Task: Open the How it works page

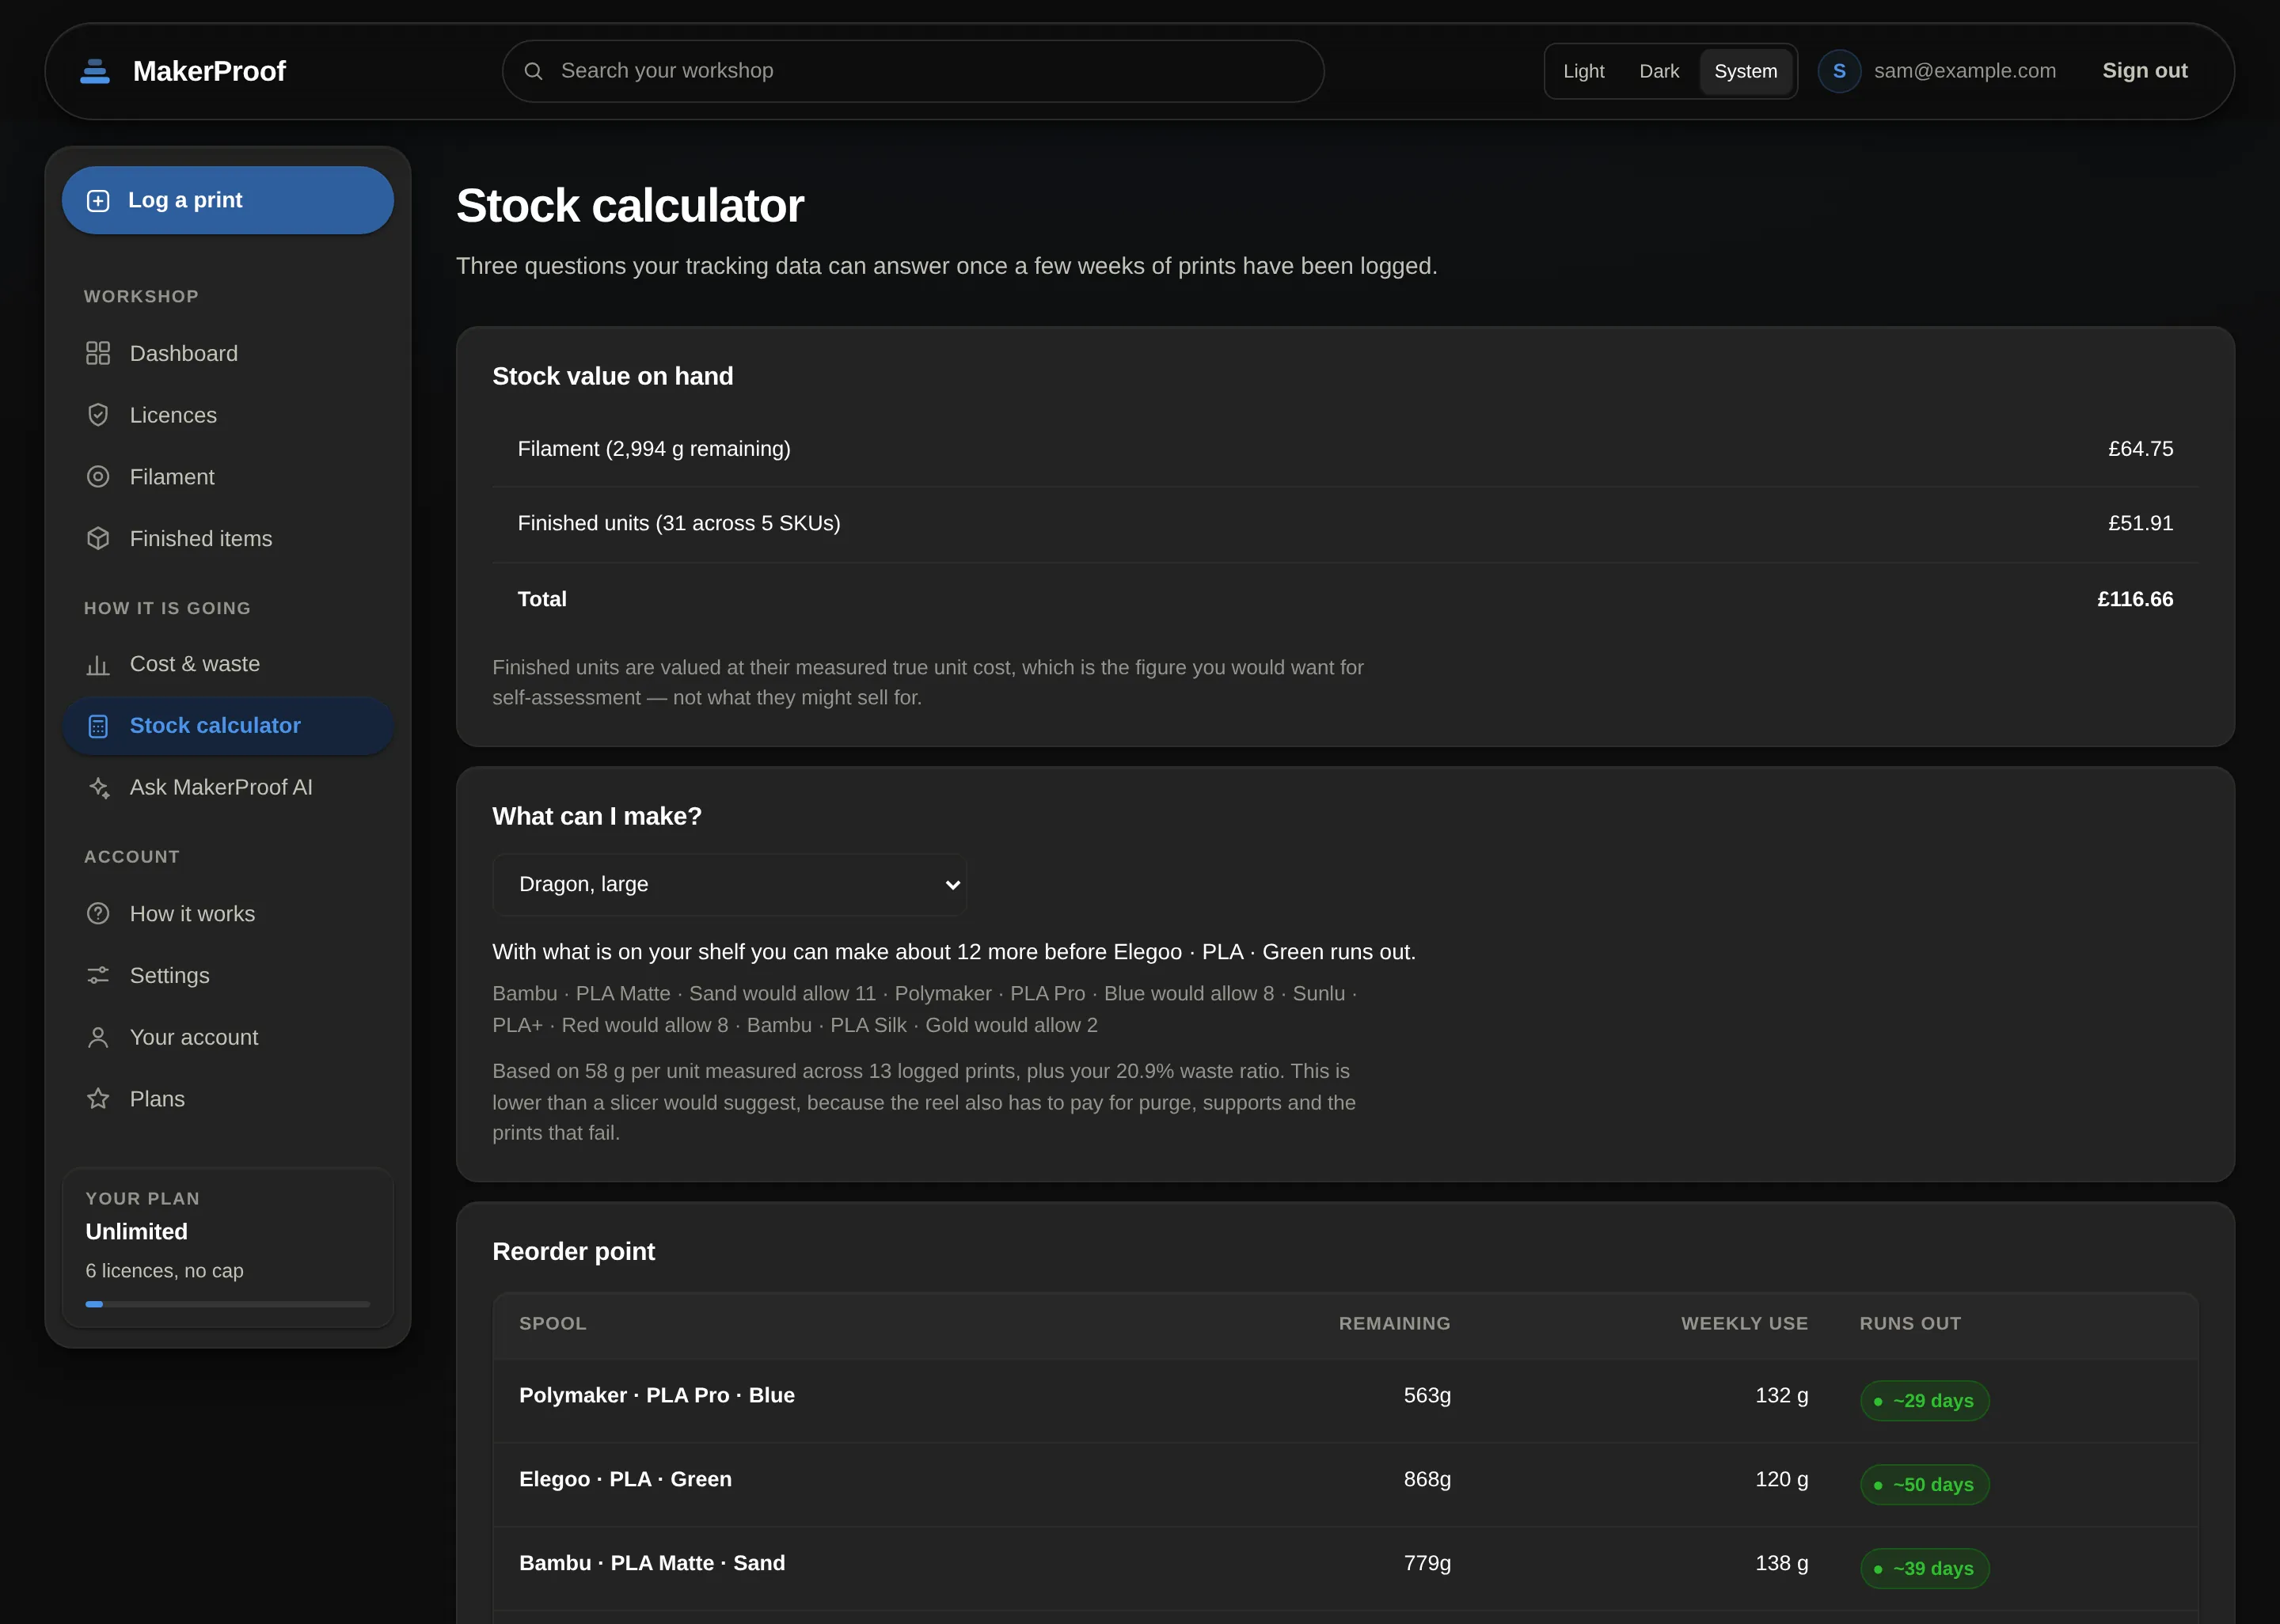Action: (228, 914)
